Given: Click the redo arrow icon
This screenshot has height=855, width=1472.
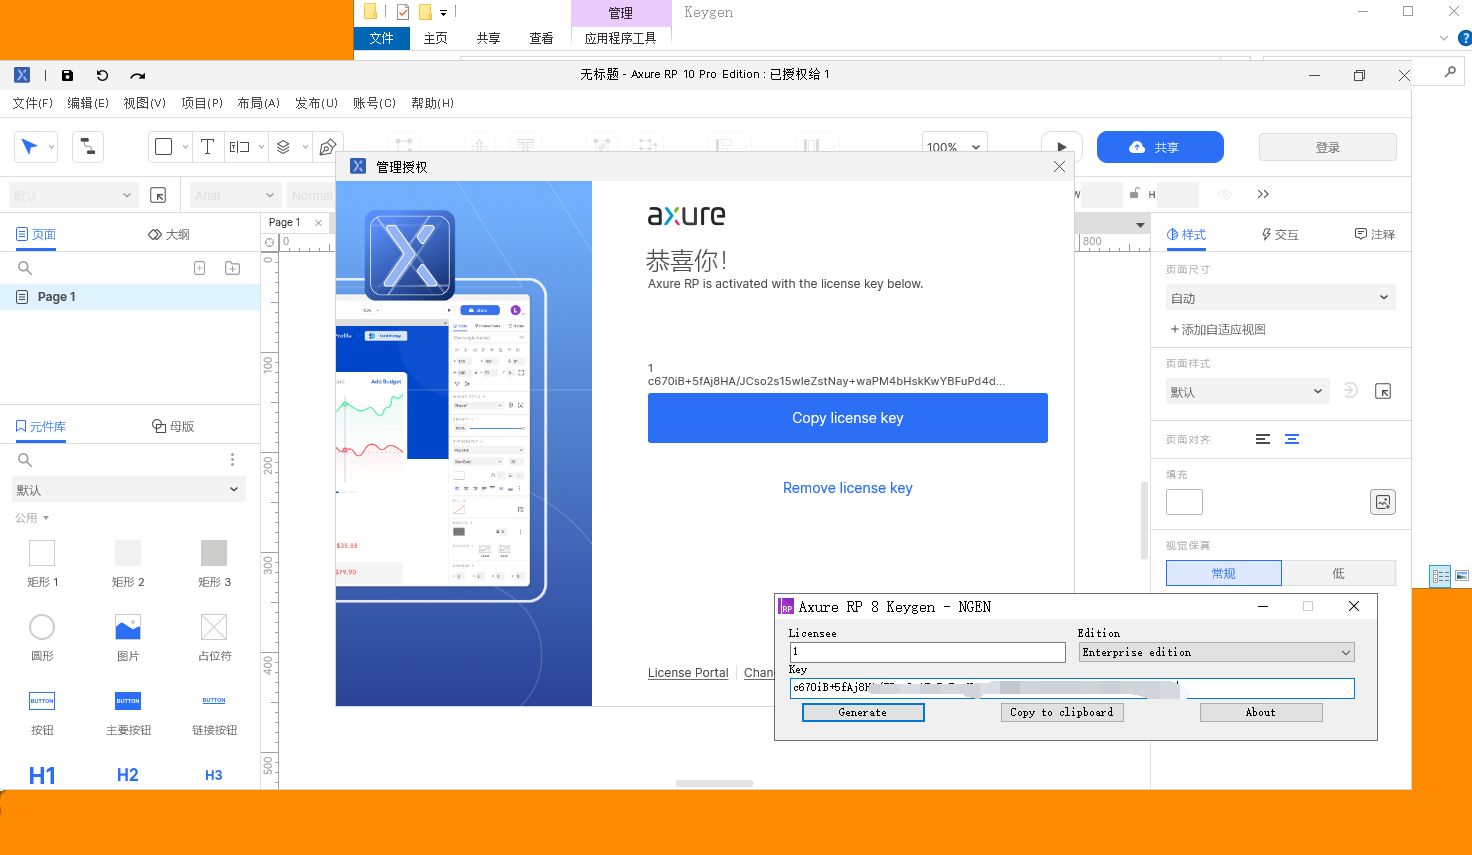Looking at the screenshot, I should coord(138,75).
